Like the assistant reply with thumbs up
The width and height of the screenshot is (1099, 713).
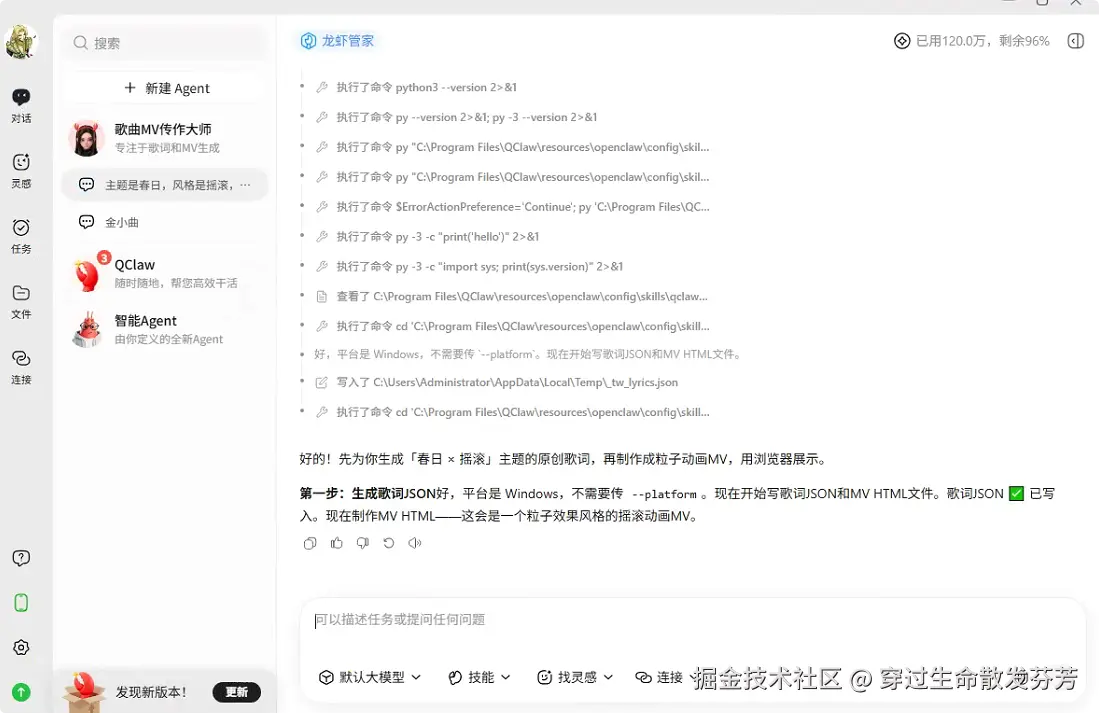tap(336, 543)
